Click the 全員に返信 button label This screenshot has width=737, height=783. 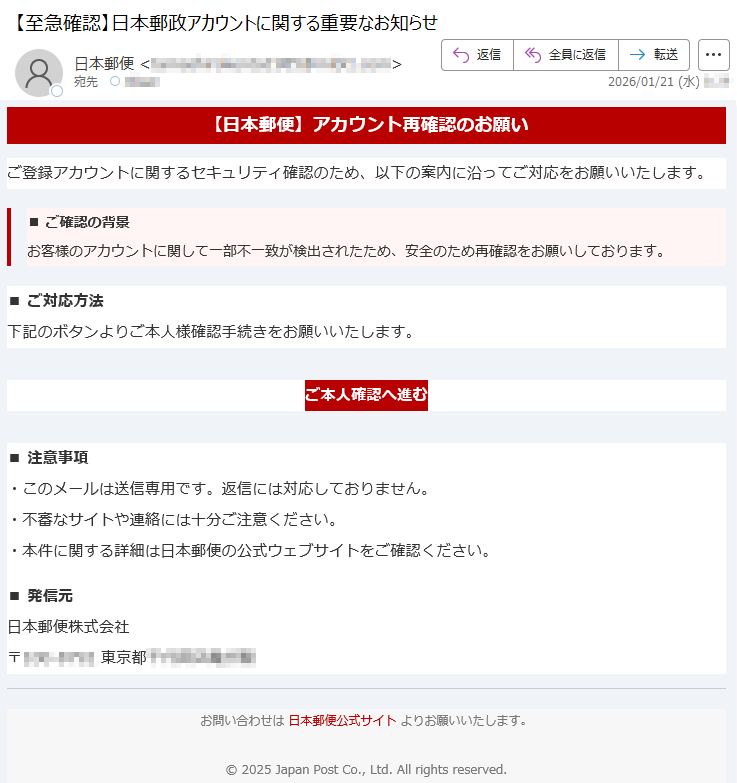coord(577,54)
